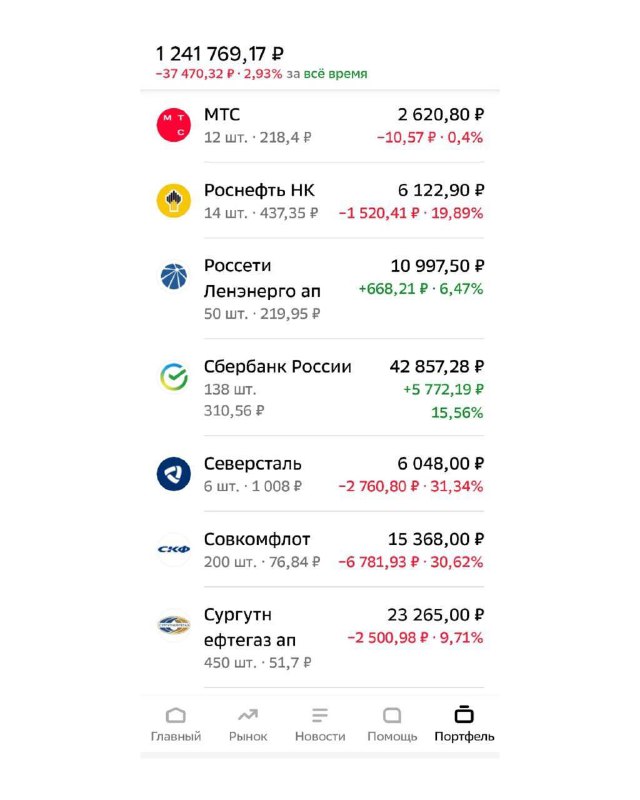Open the Помощь help tab
Image resolution: width=640 pixels, height=800 pixels.
[392, 724]
